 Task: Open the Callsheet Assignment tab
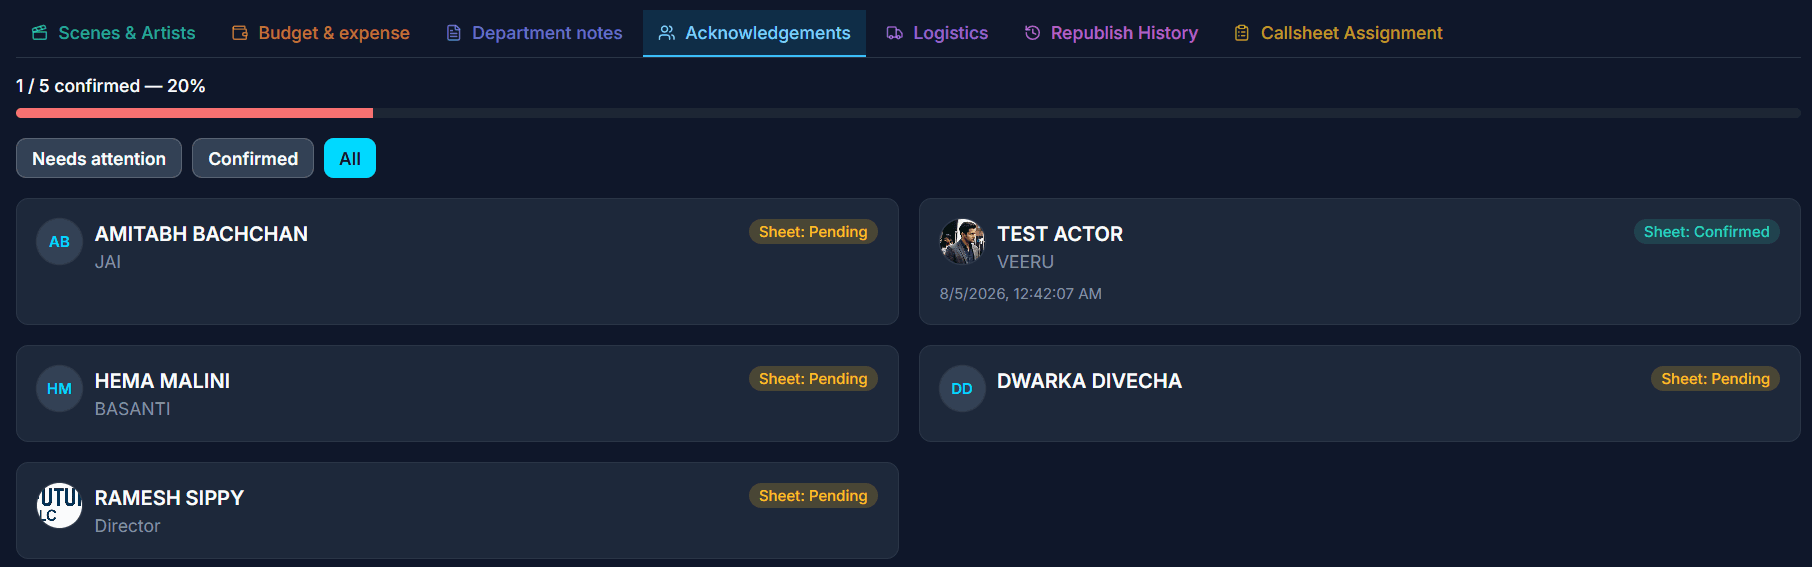pyautogui.click(x=1338, y=33)
